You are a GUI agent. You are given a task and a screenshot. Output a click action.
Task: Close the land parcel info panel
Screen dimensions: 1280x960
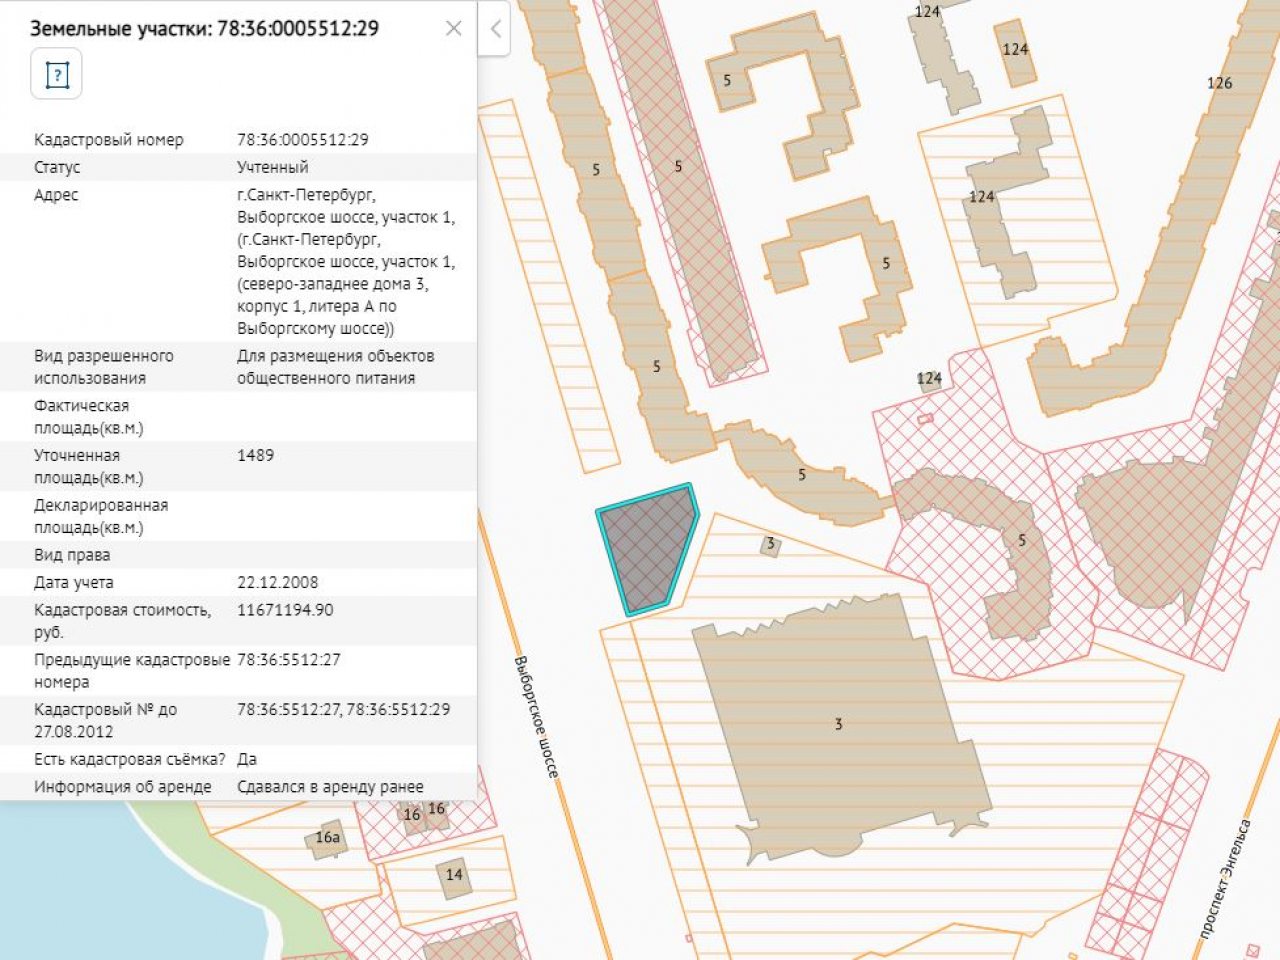(453, 28)
